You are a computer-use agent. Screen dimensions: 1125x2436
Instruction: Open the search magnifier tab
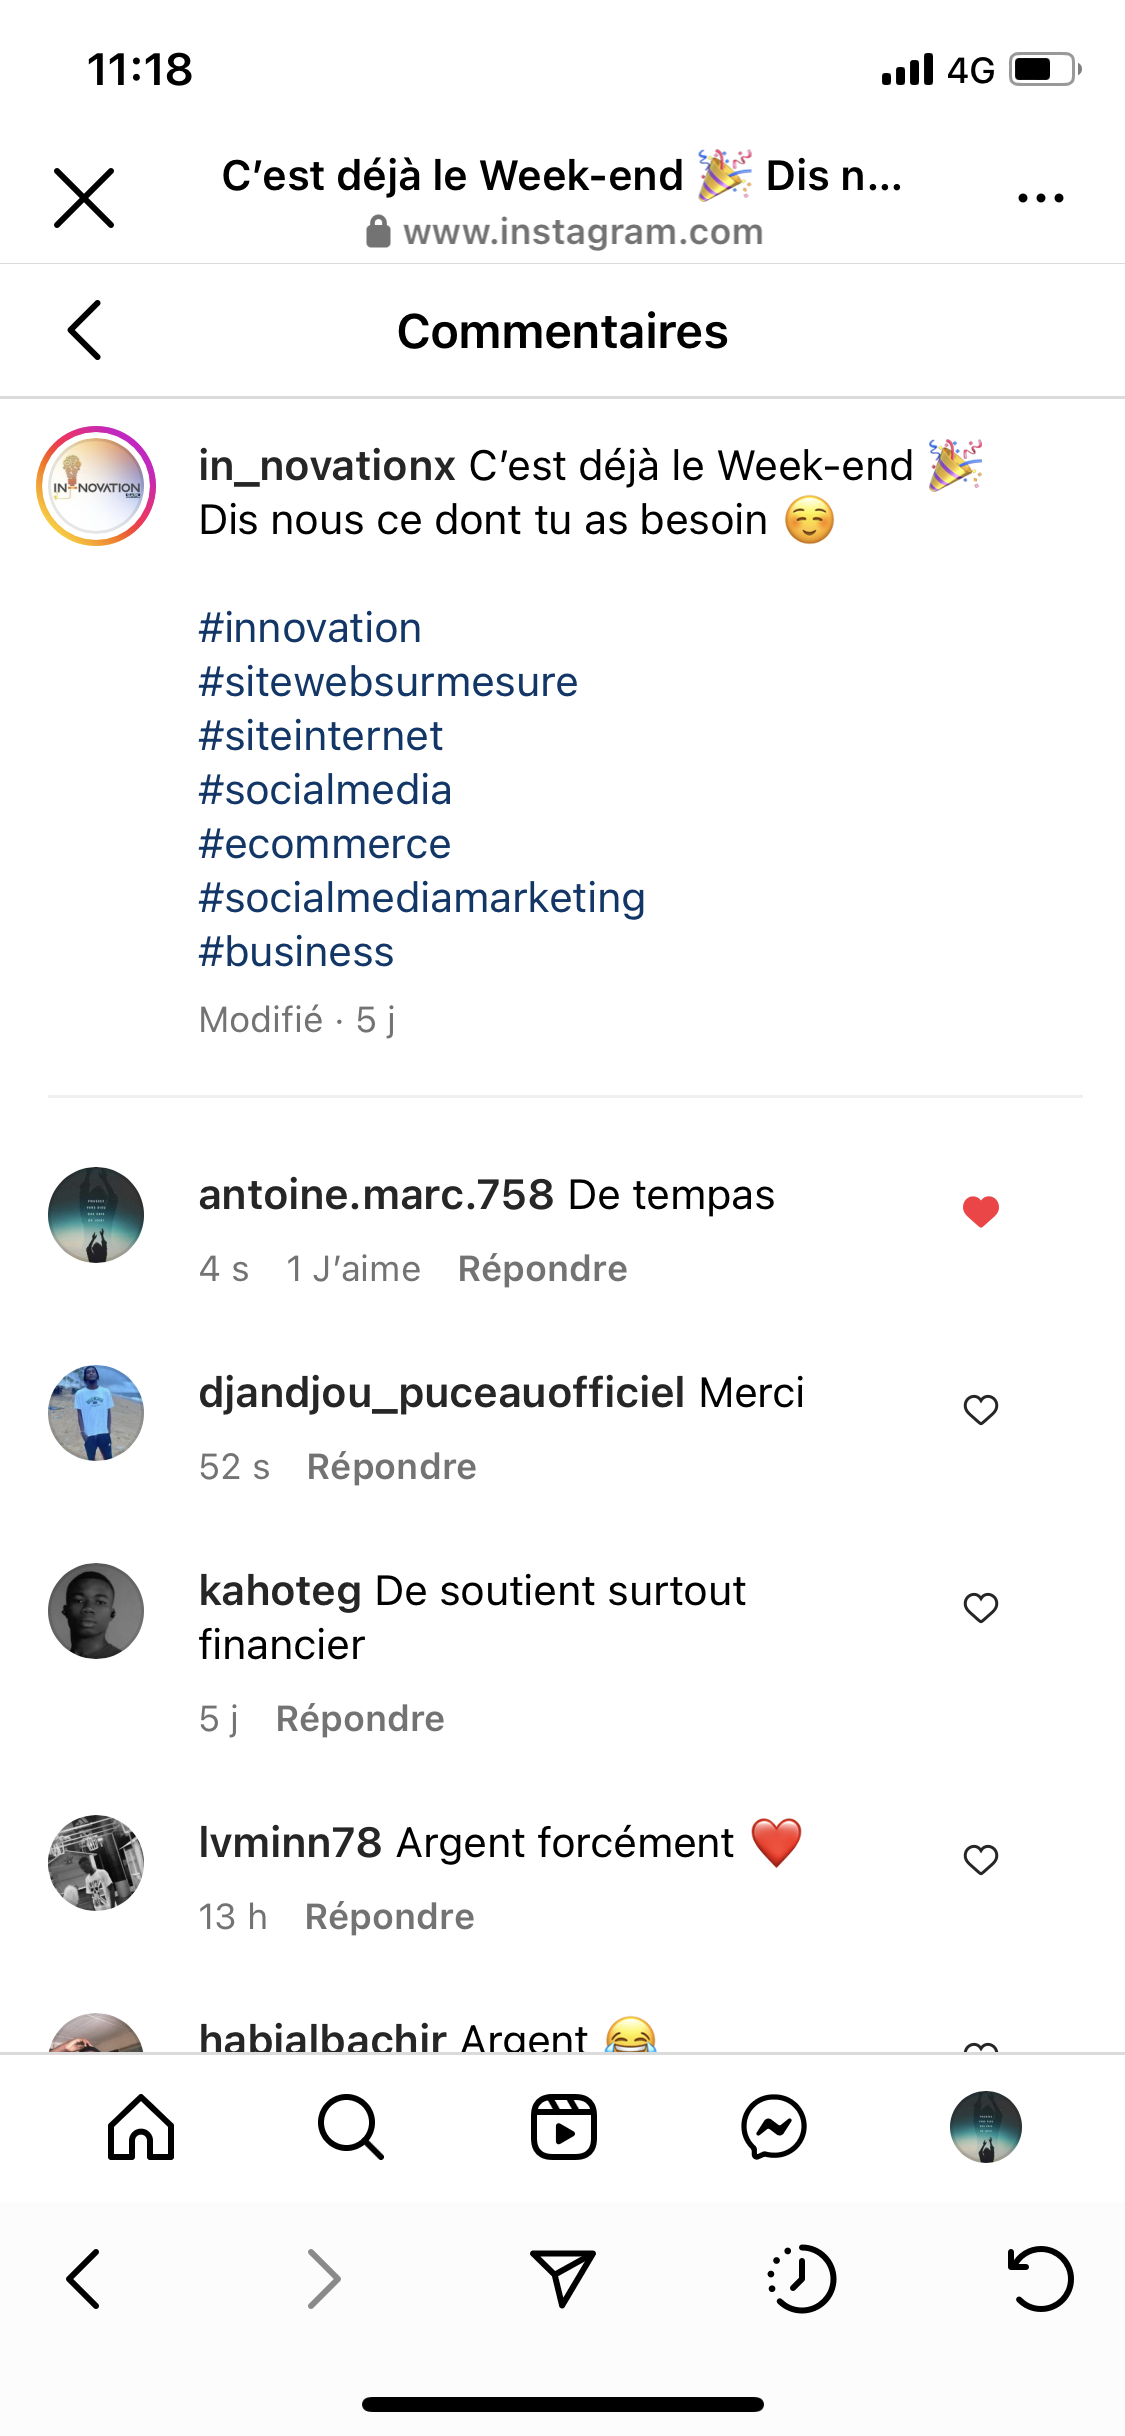(x=350, y=2127)
